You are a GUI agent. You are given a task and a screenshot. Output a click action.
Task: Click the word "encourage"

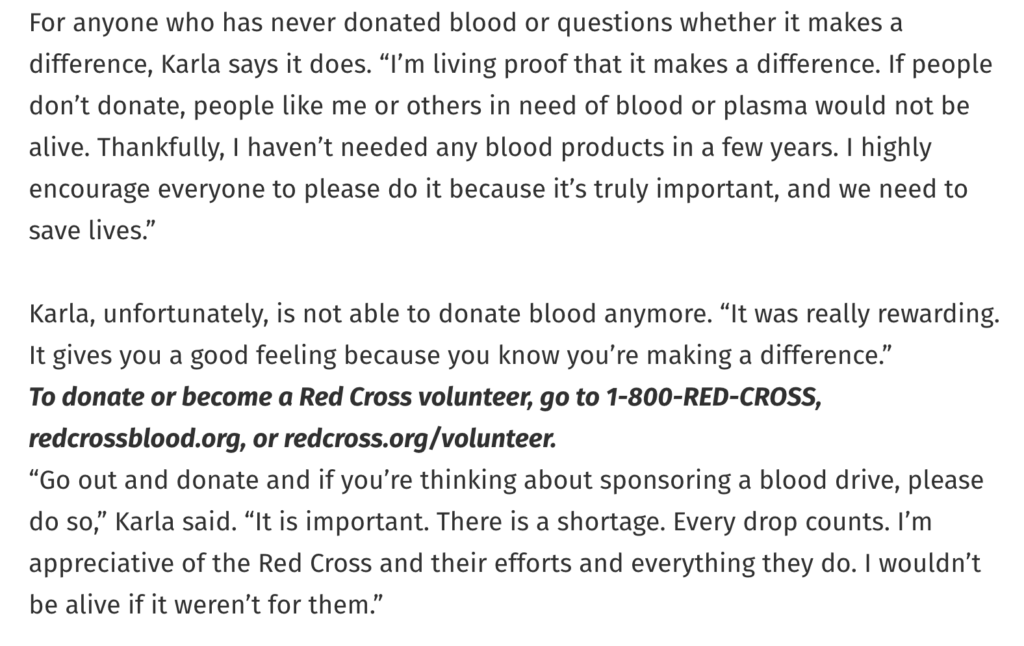pyautogui.click(x=89, y=189)
